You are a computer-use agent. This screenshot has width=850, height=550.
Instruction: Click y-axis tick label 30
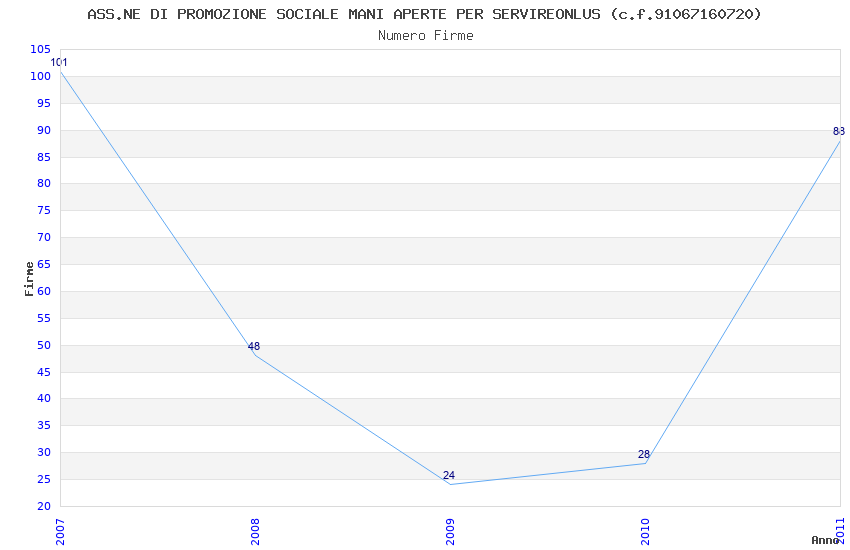(44, 452)
